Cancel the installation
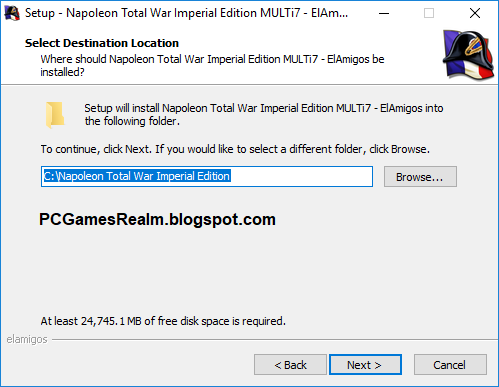This screenshot has height=387, width=499. pos(450,365)
